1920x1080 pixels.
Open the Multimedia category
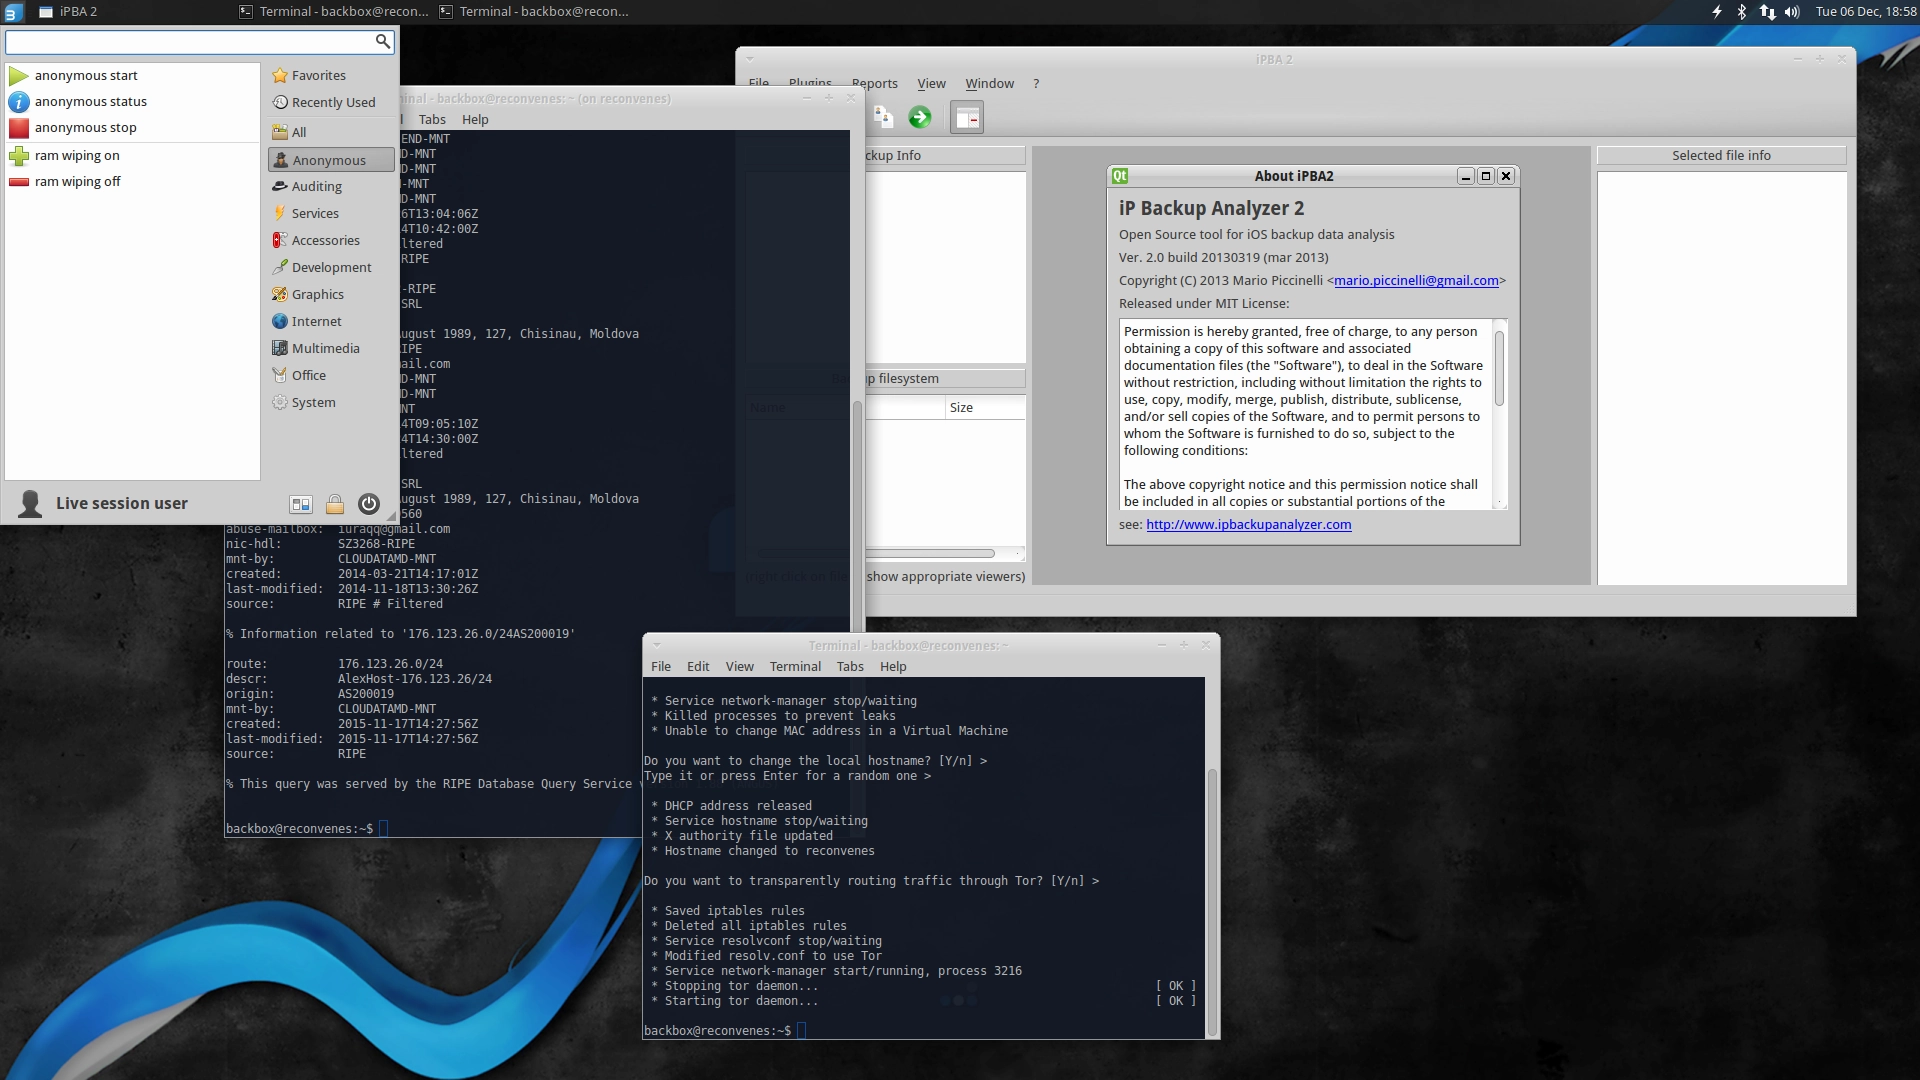pyautogui.click(x=331, y=348)
